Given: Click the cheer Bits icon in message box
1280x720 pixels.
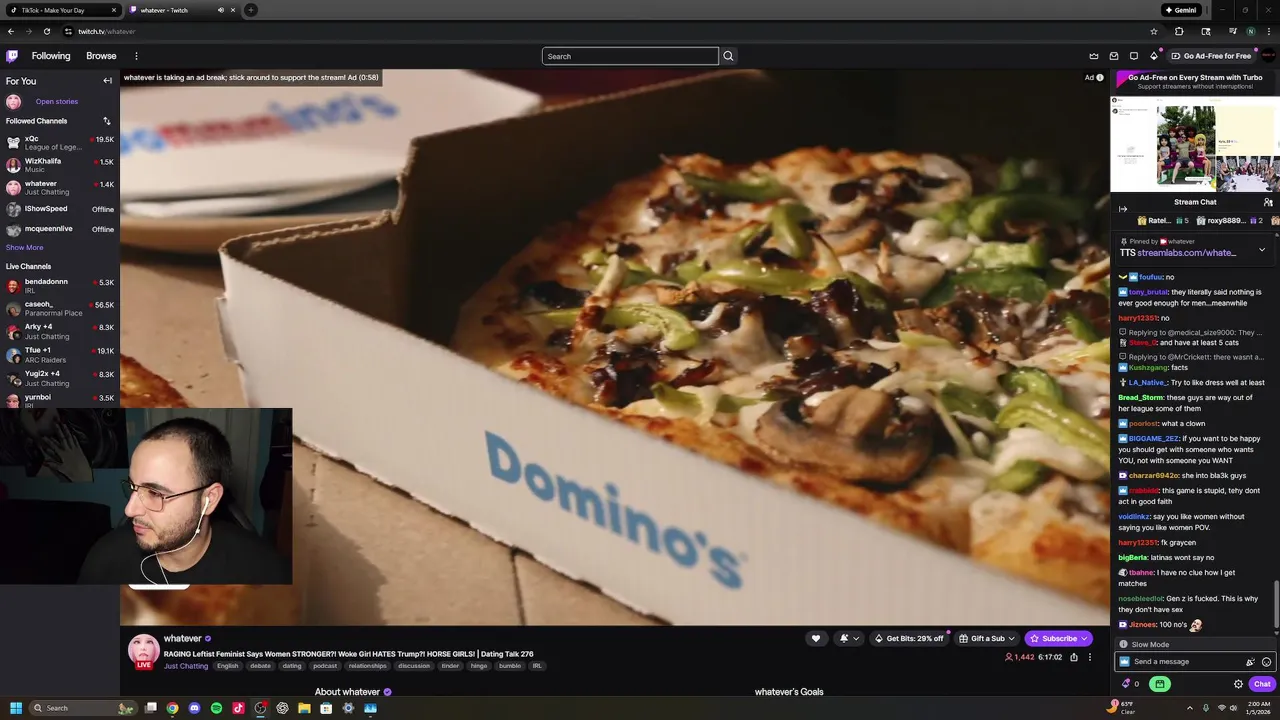Looking at the screenshot, I should point(1250,662).
